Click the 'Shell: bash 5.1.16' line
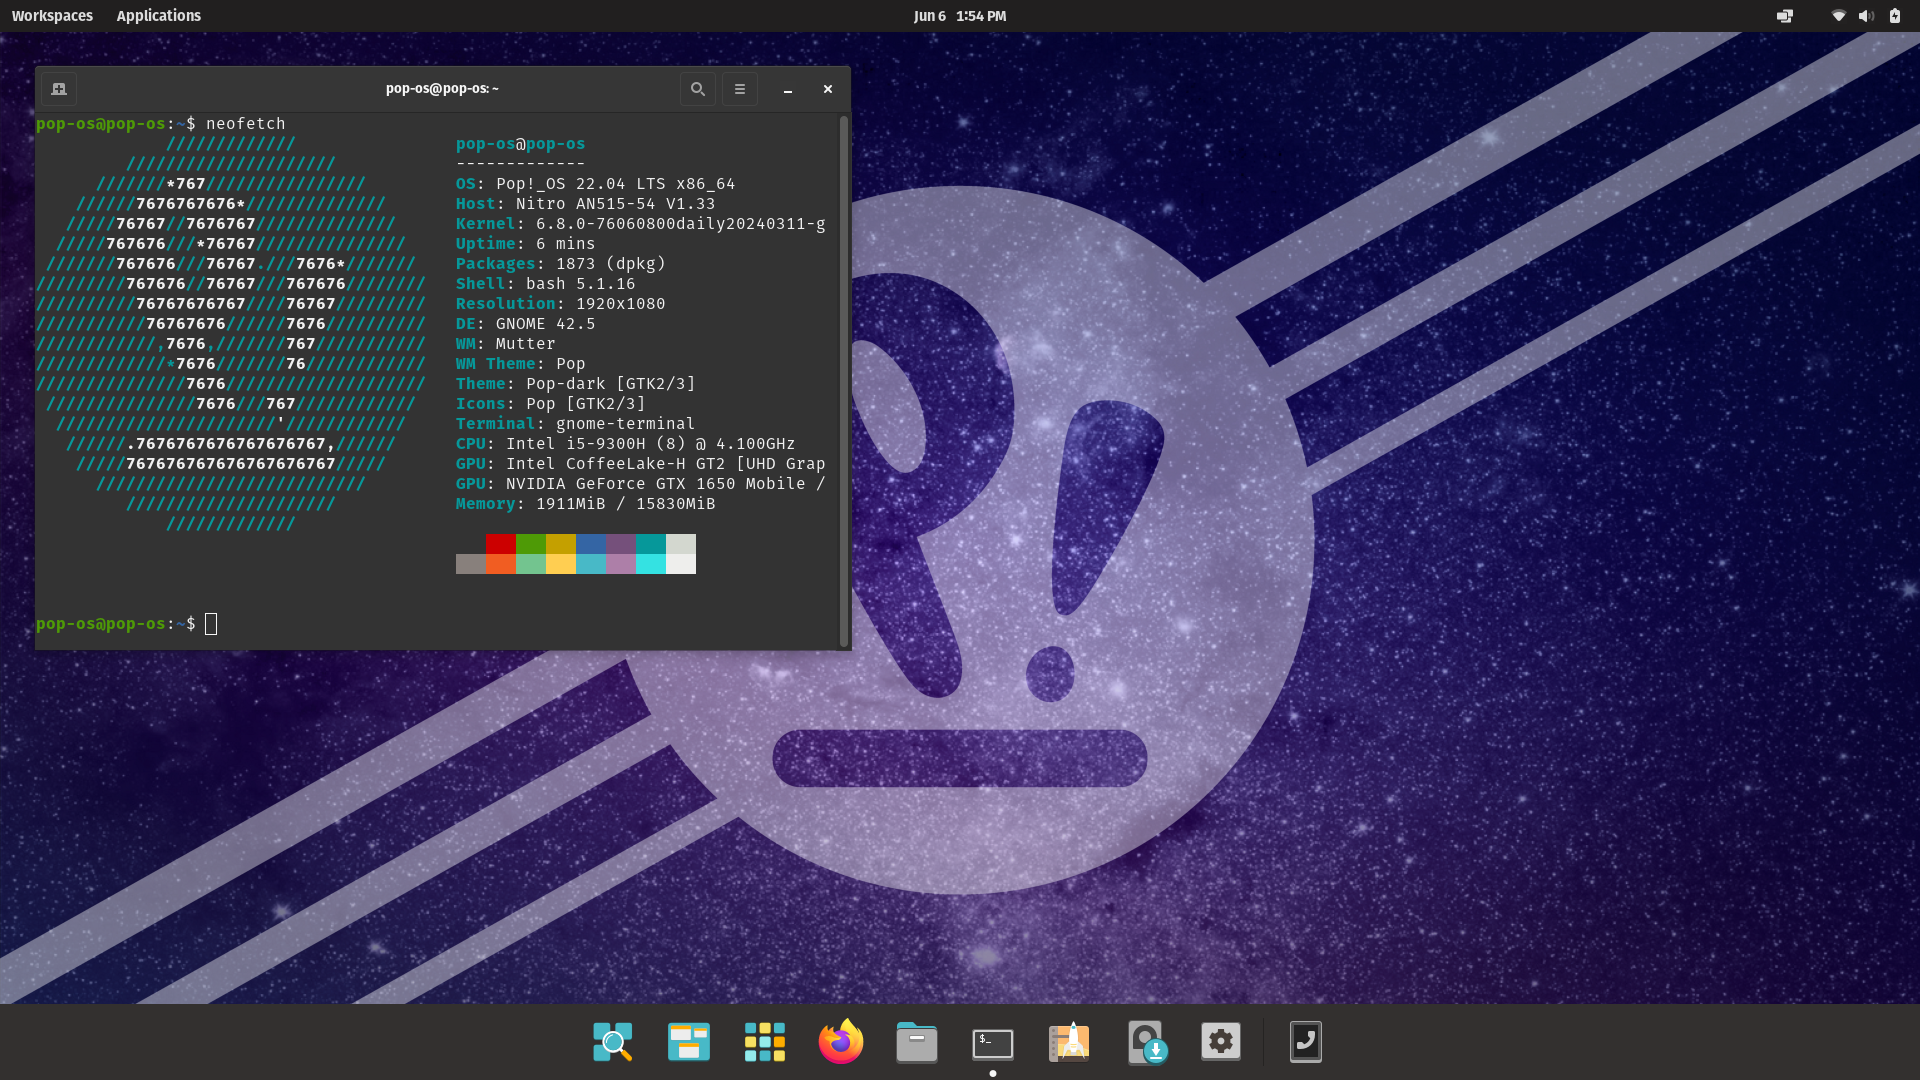The height and width of the screenshot is (1080, 1920). click(545, 284)
